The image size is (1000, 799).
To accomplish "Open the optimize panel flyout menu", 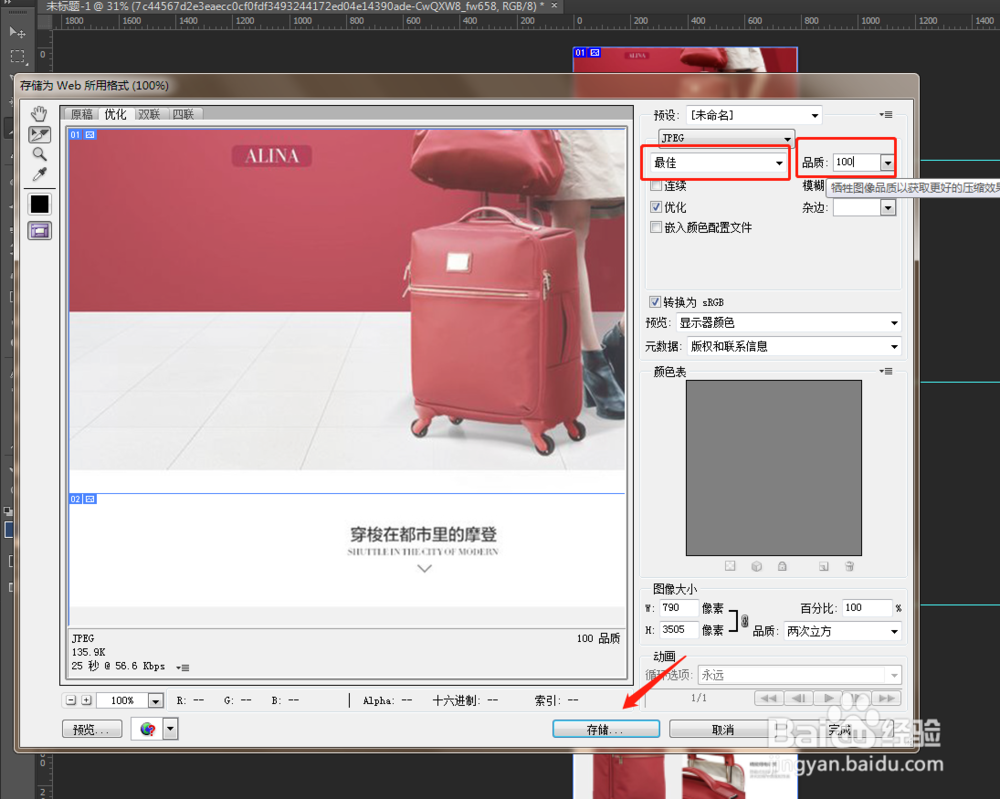I will tap(886, 115).
